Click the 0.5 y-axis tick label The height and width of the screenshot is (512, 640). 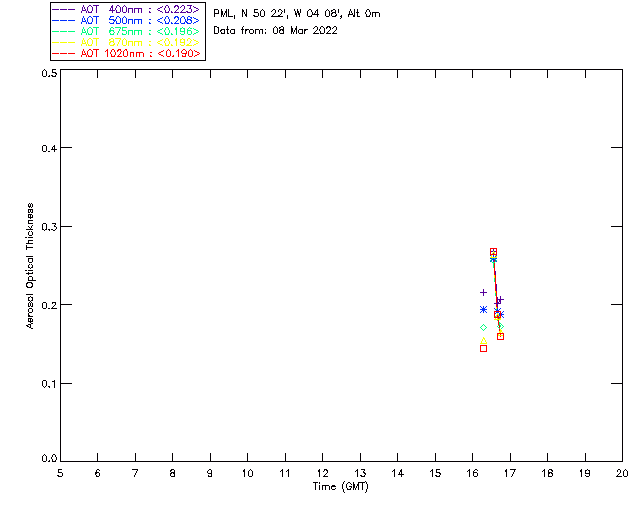point(49,73)
